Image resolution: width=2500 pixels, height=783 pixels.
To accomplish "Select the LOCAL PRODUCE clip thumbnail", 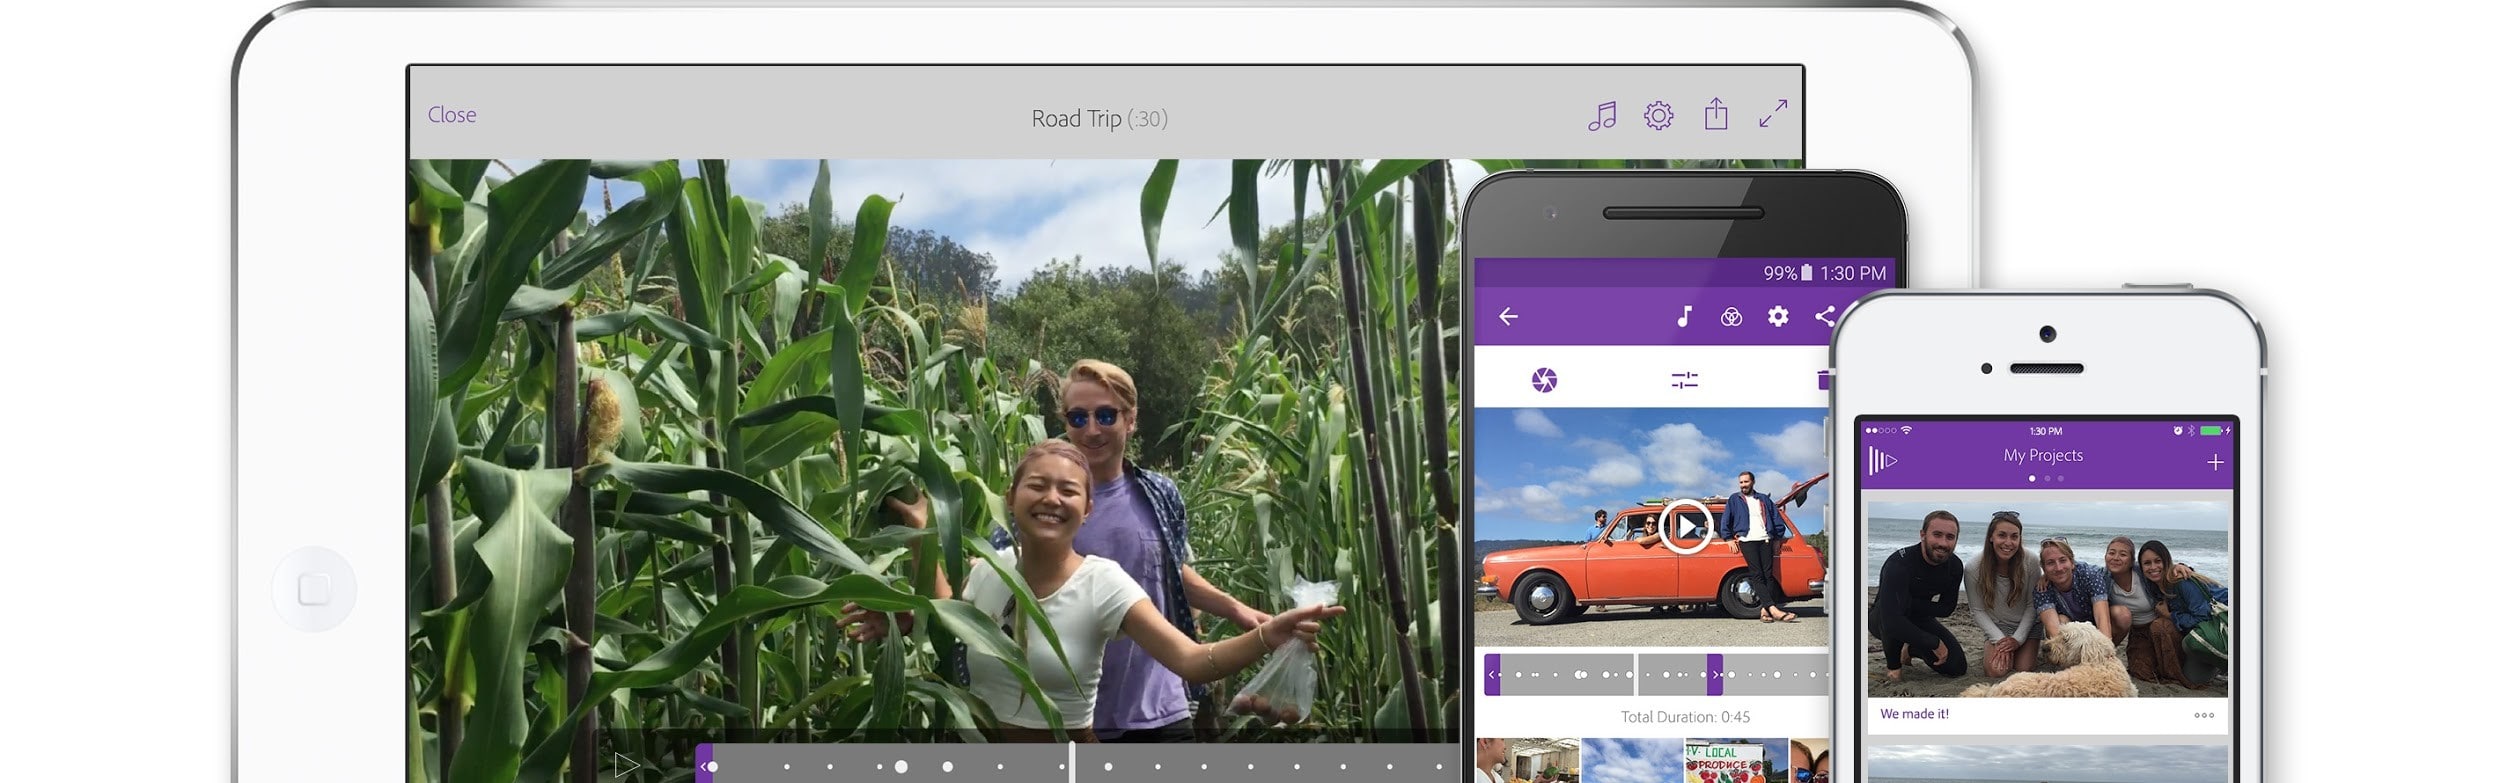I will point(1735,761).
